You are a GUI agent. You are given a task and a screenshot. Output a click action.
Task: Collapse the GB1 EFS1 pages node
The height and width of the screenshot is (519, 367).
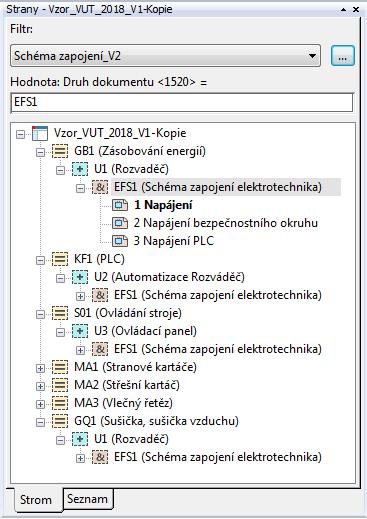click(x=80, y=188)
